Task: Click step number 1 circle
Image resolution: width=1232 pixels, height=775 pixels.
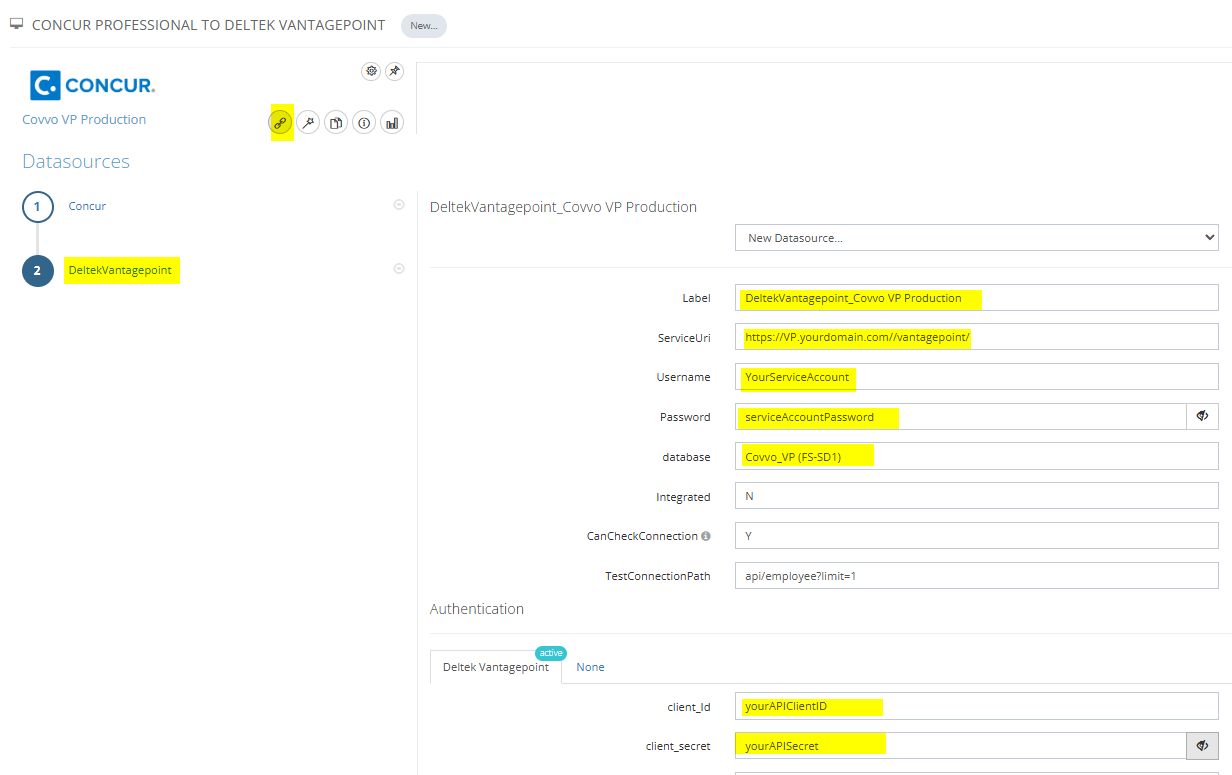Action: tap(38, 207)
